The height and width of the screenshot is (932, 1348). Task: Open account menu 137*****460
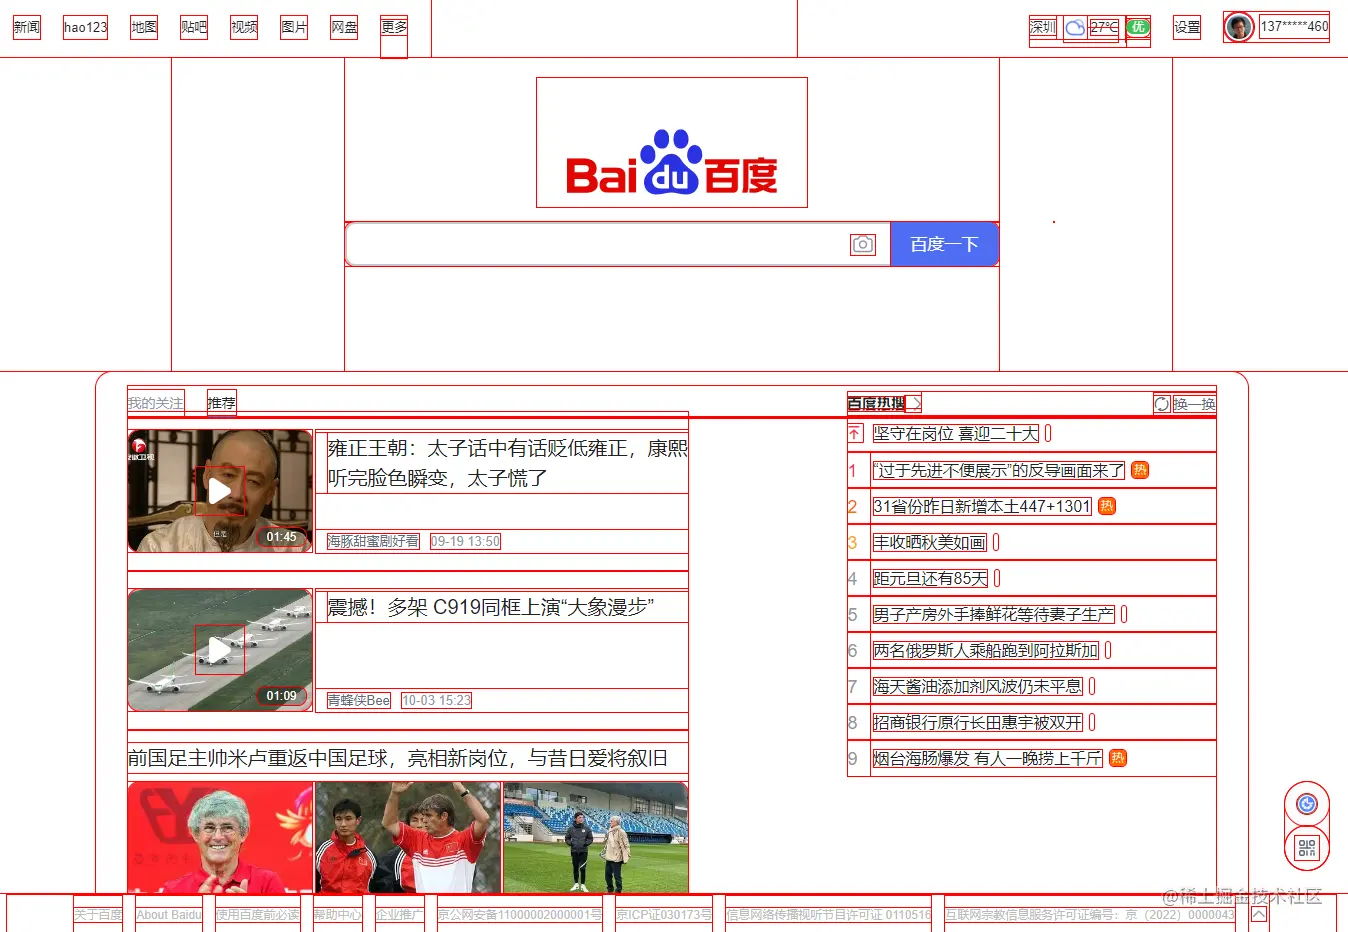coord(1294,27)
